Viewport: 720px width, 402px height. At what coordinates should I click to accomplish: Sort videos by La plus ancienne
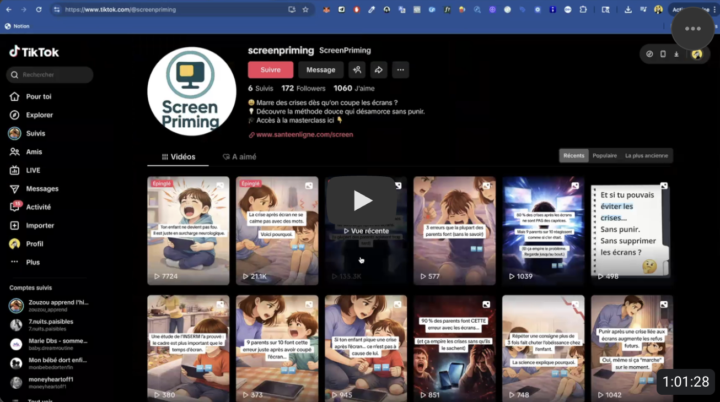pyautogui.click(x=647, y=156)
